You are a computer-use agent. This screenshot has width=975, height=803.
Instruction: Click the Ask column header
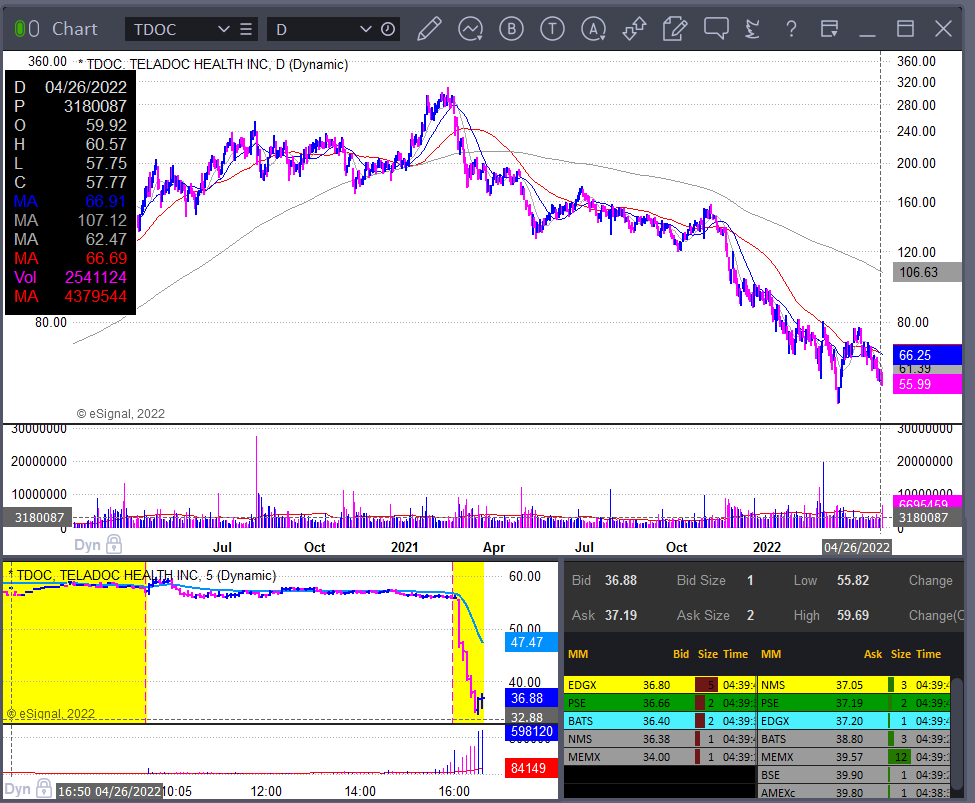[x=873, y=654]
